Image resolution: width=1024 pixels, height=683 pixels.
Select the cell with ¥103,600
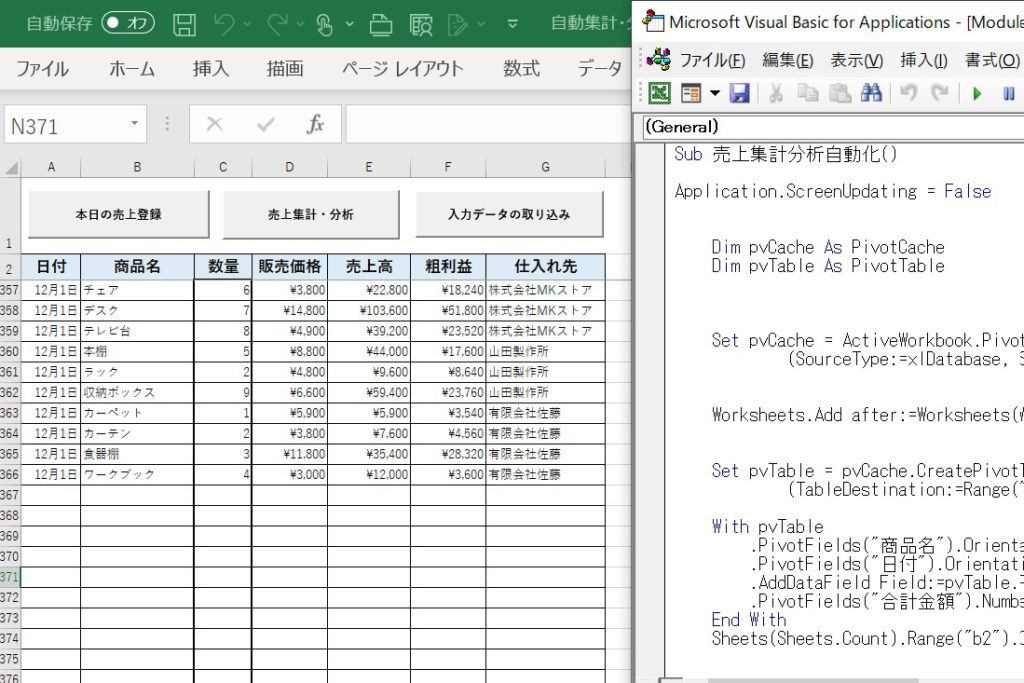tap(369, 310)
